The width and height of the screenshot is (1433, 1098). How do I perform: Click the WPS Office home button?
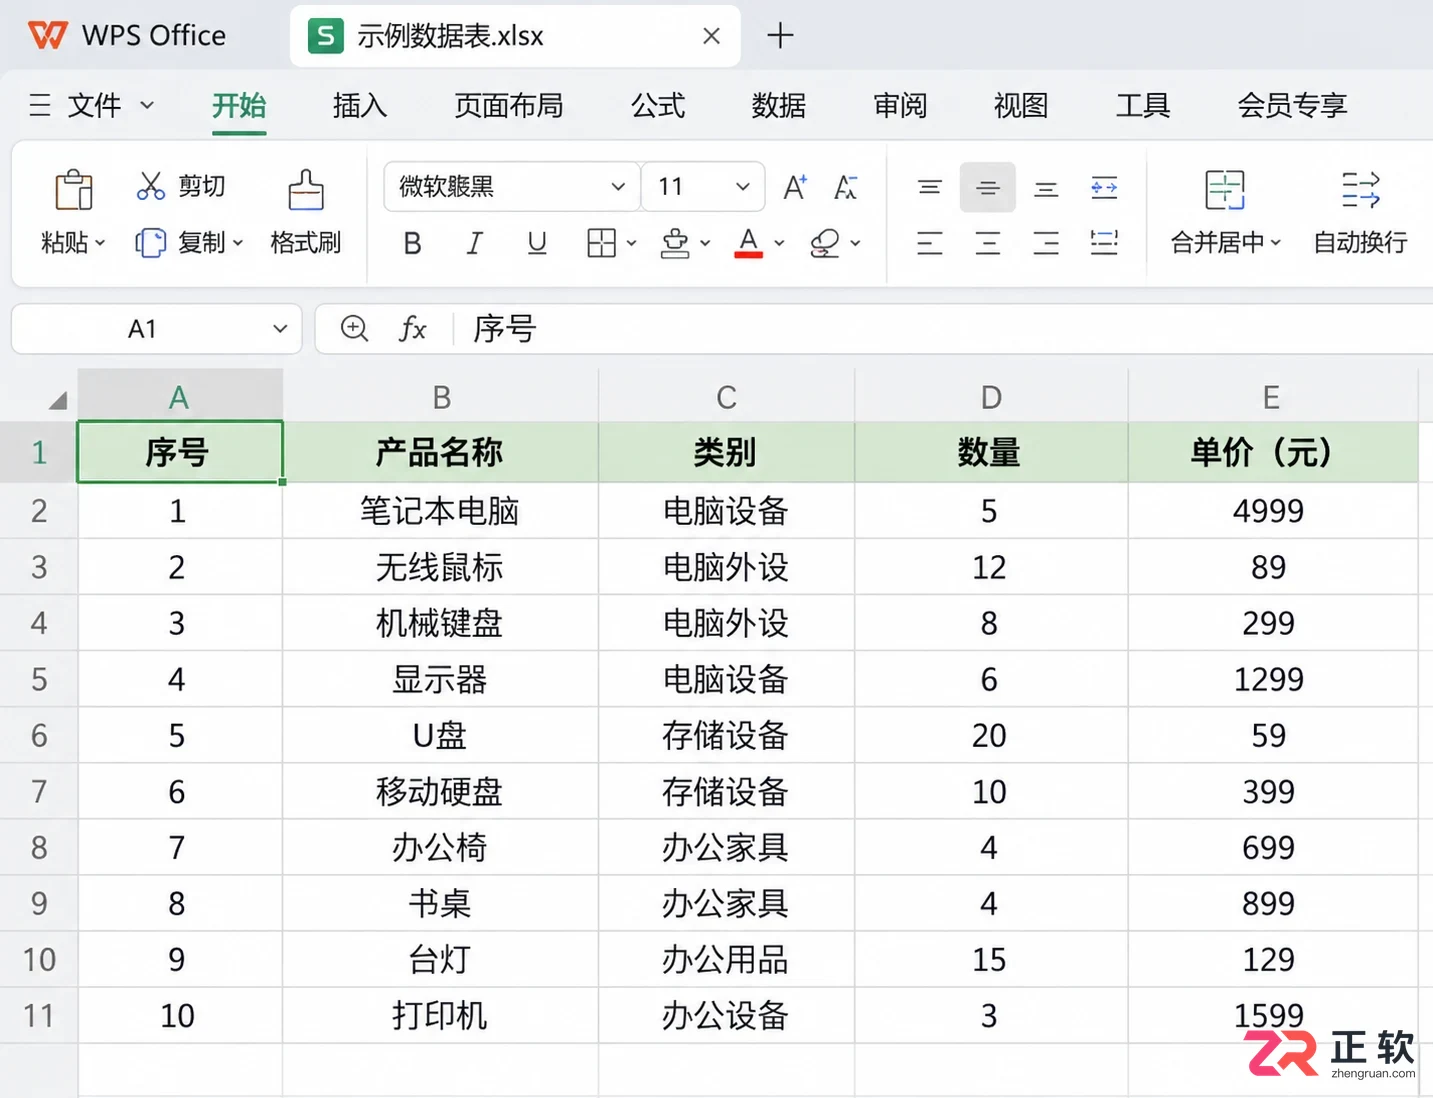tap(127, 36)
